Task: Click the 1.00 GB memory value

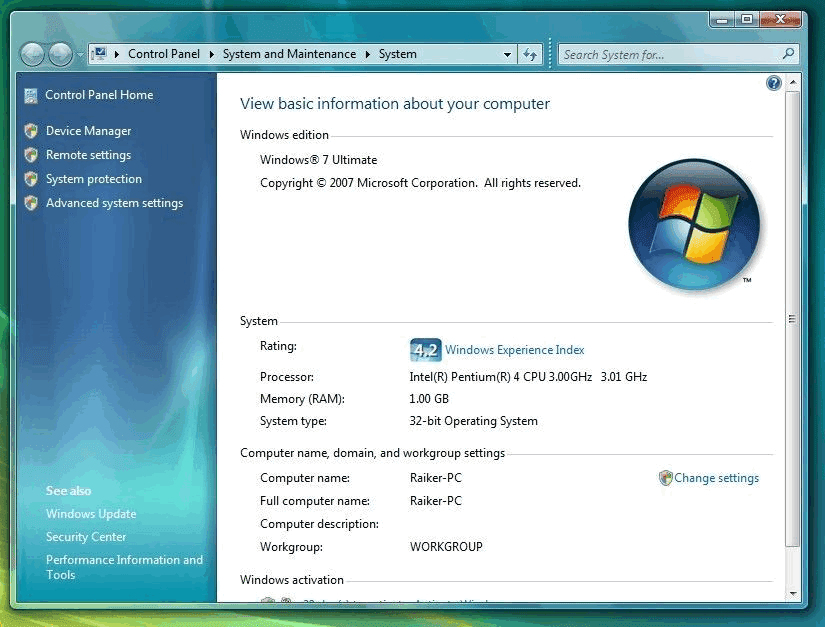Action: point(429,399)
